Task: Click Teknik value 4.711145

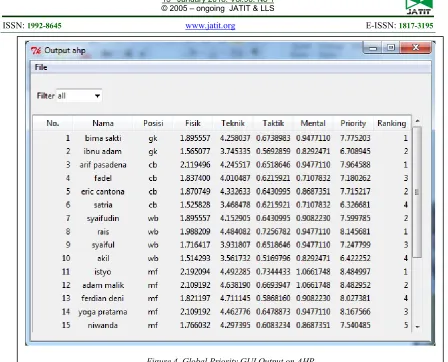Action: coord(235,298)
